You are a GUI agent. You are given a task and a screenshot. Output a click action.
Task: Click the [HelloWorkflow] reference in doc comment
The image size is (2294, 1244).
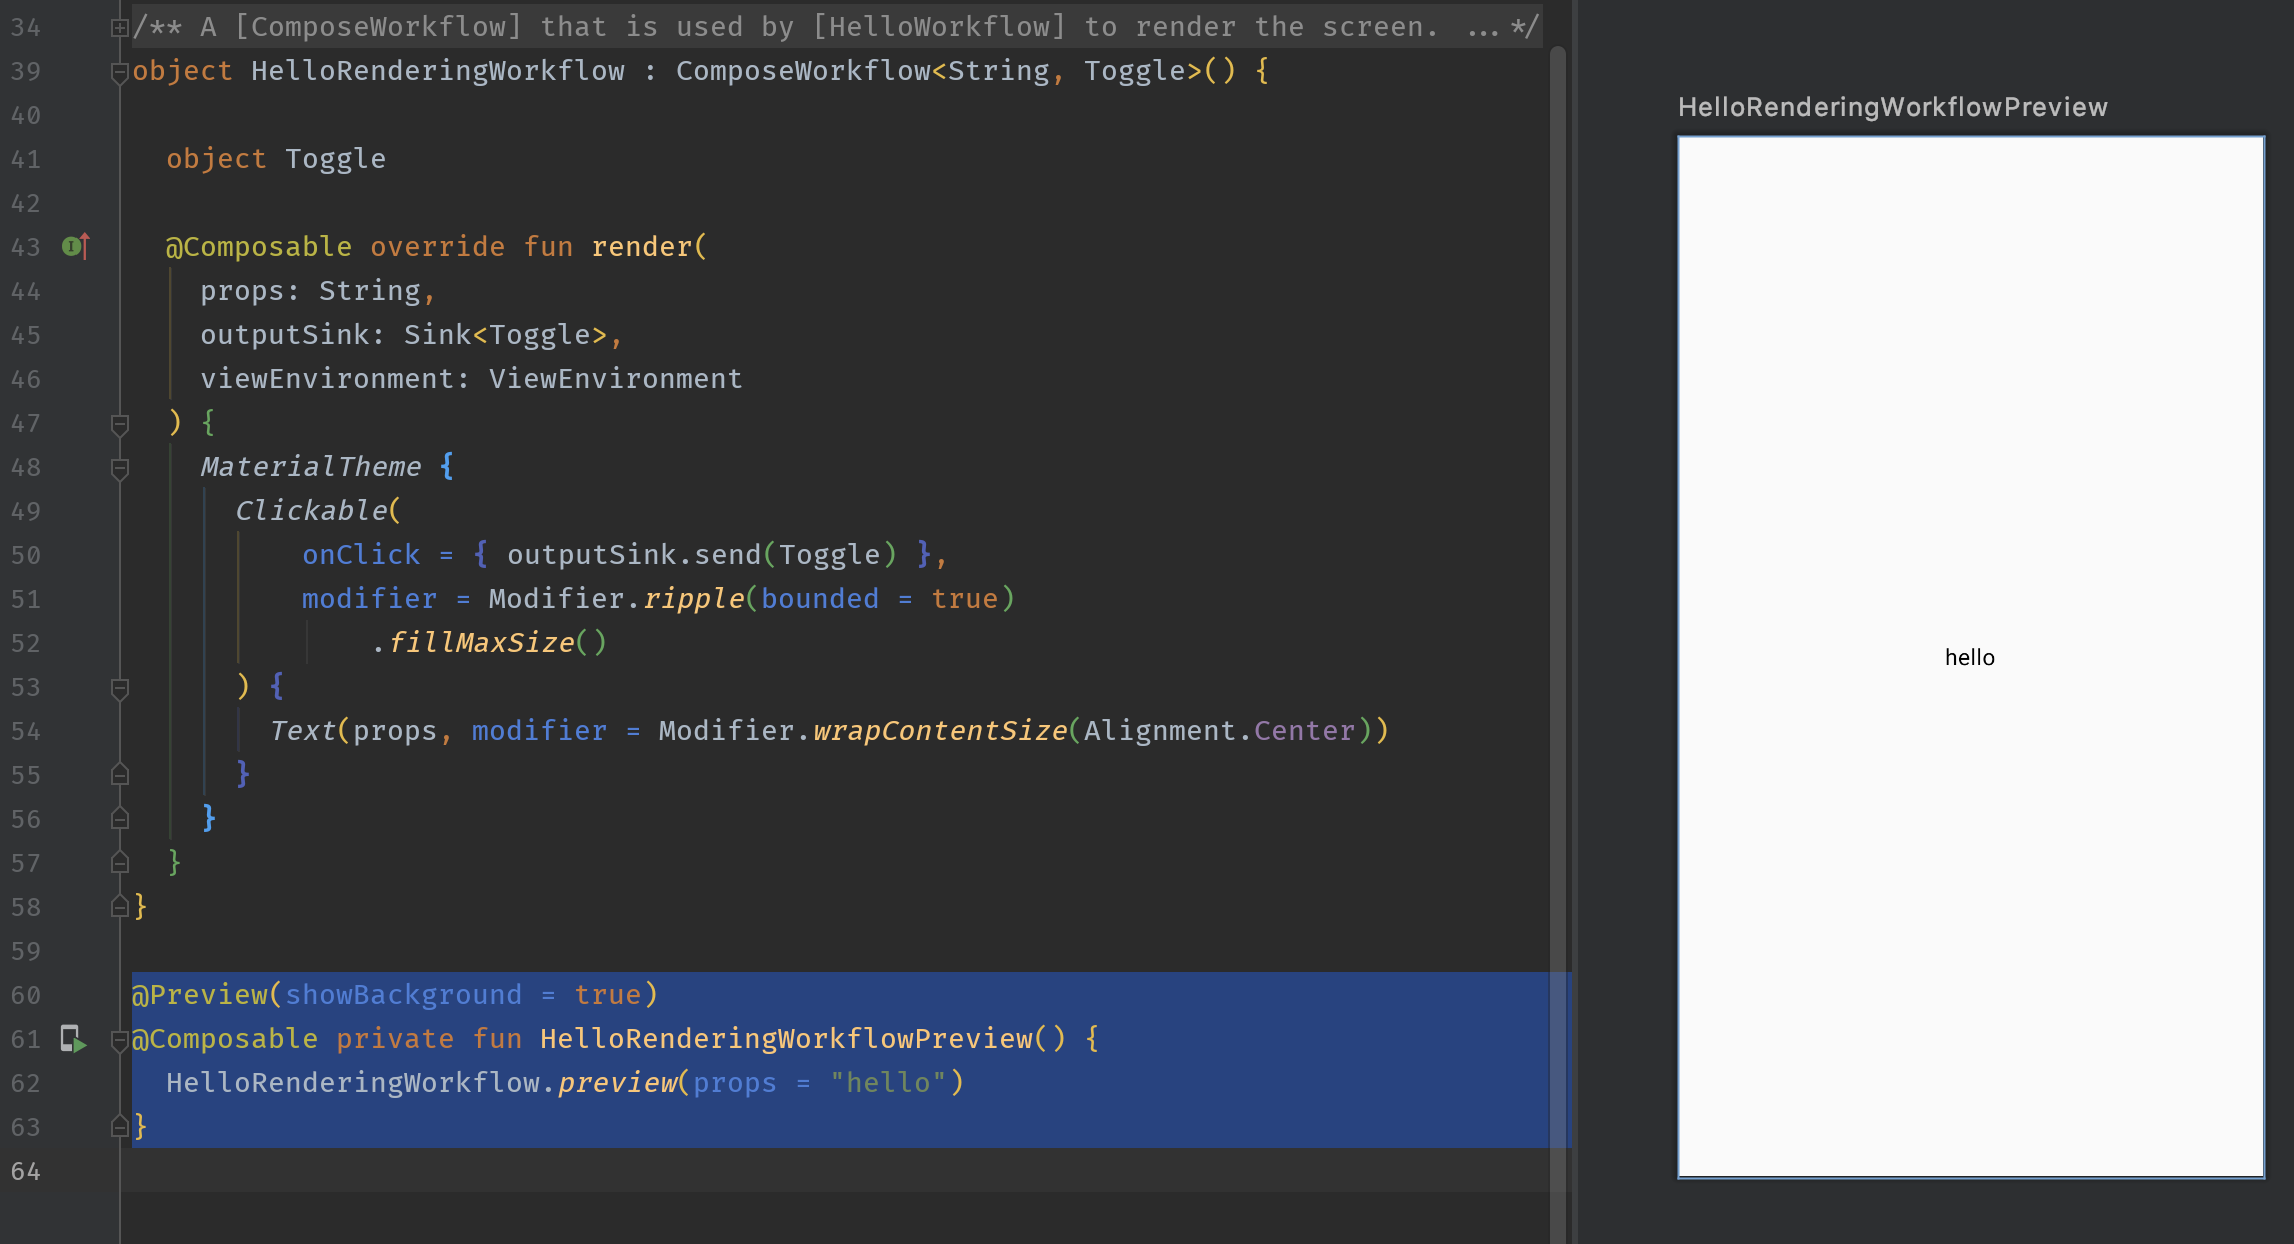(939, 27)
